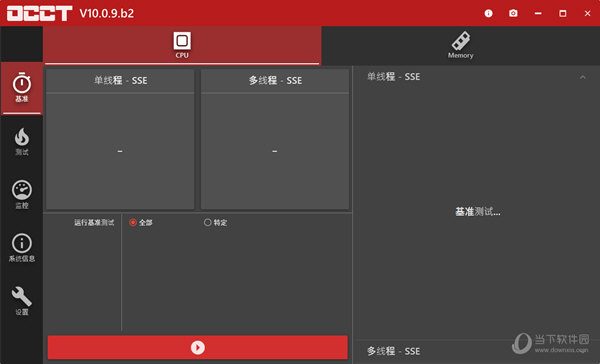Select the 全部 (All) radio option
This screenshot has width=600, height=364.
tap(141, 222)
